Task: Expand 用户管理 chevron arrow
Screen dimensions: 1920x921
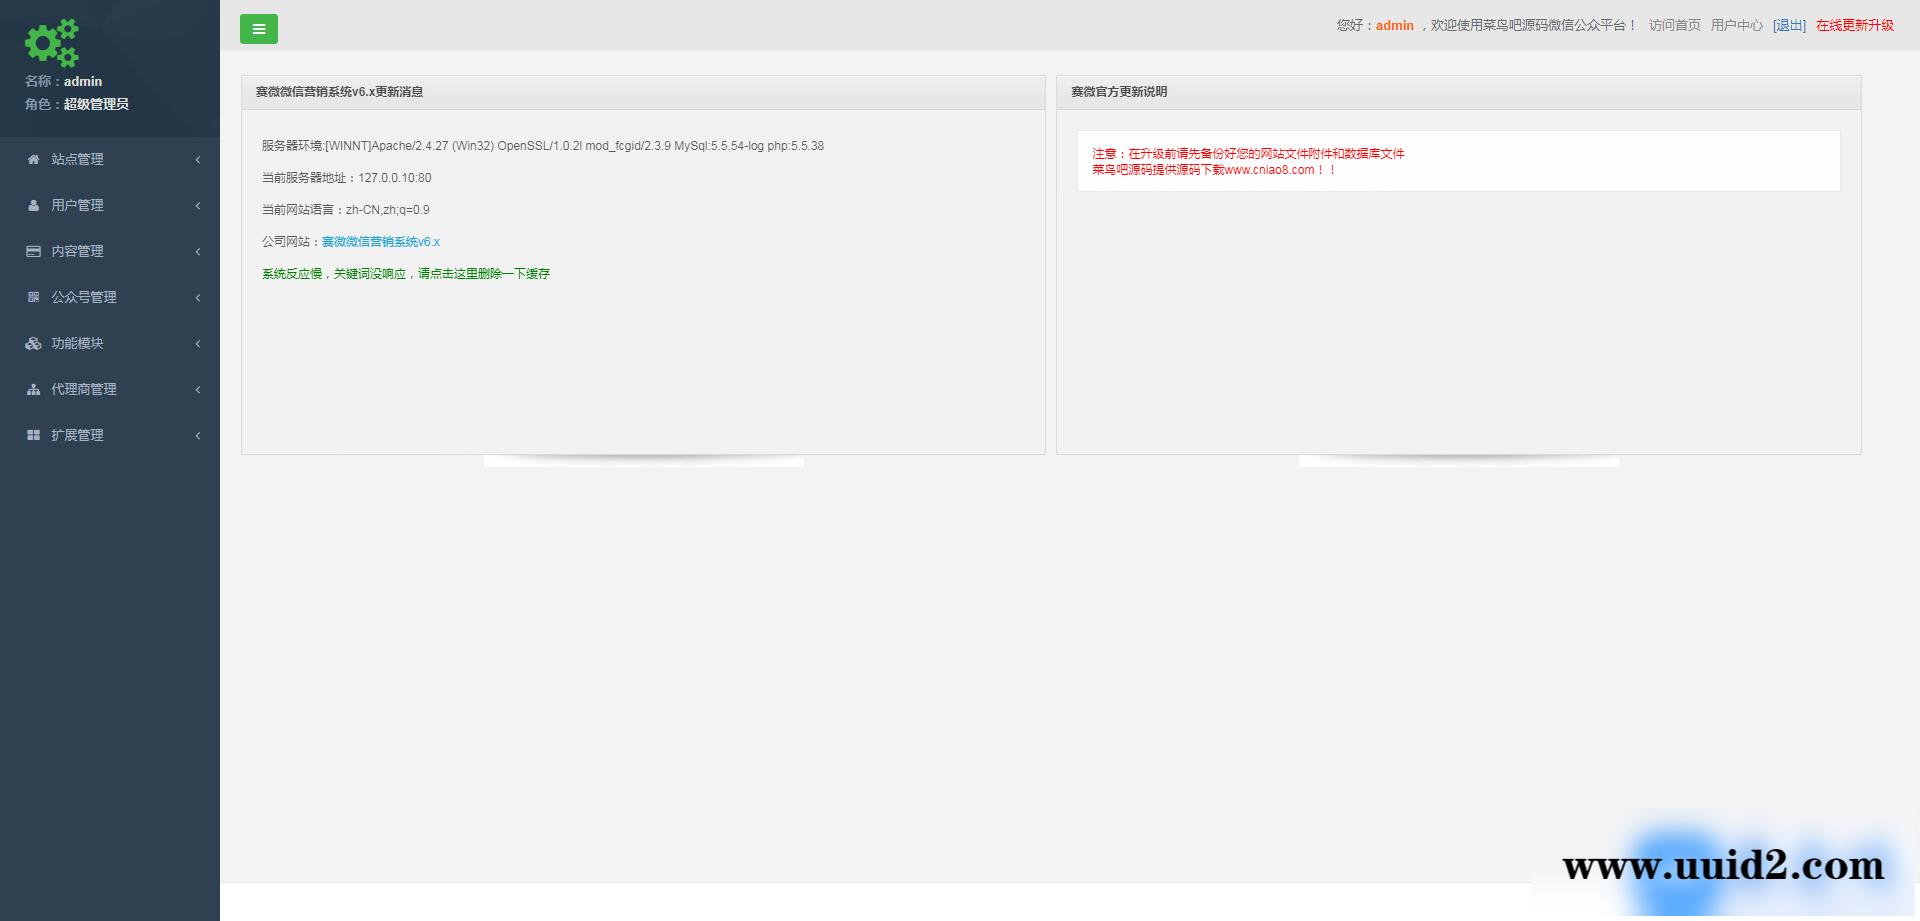Action: tap(198, 205)
